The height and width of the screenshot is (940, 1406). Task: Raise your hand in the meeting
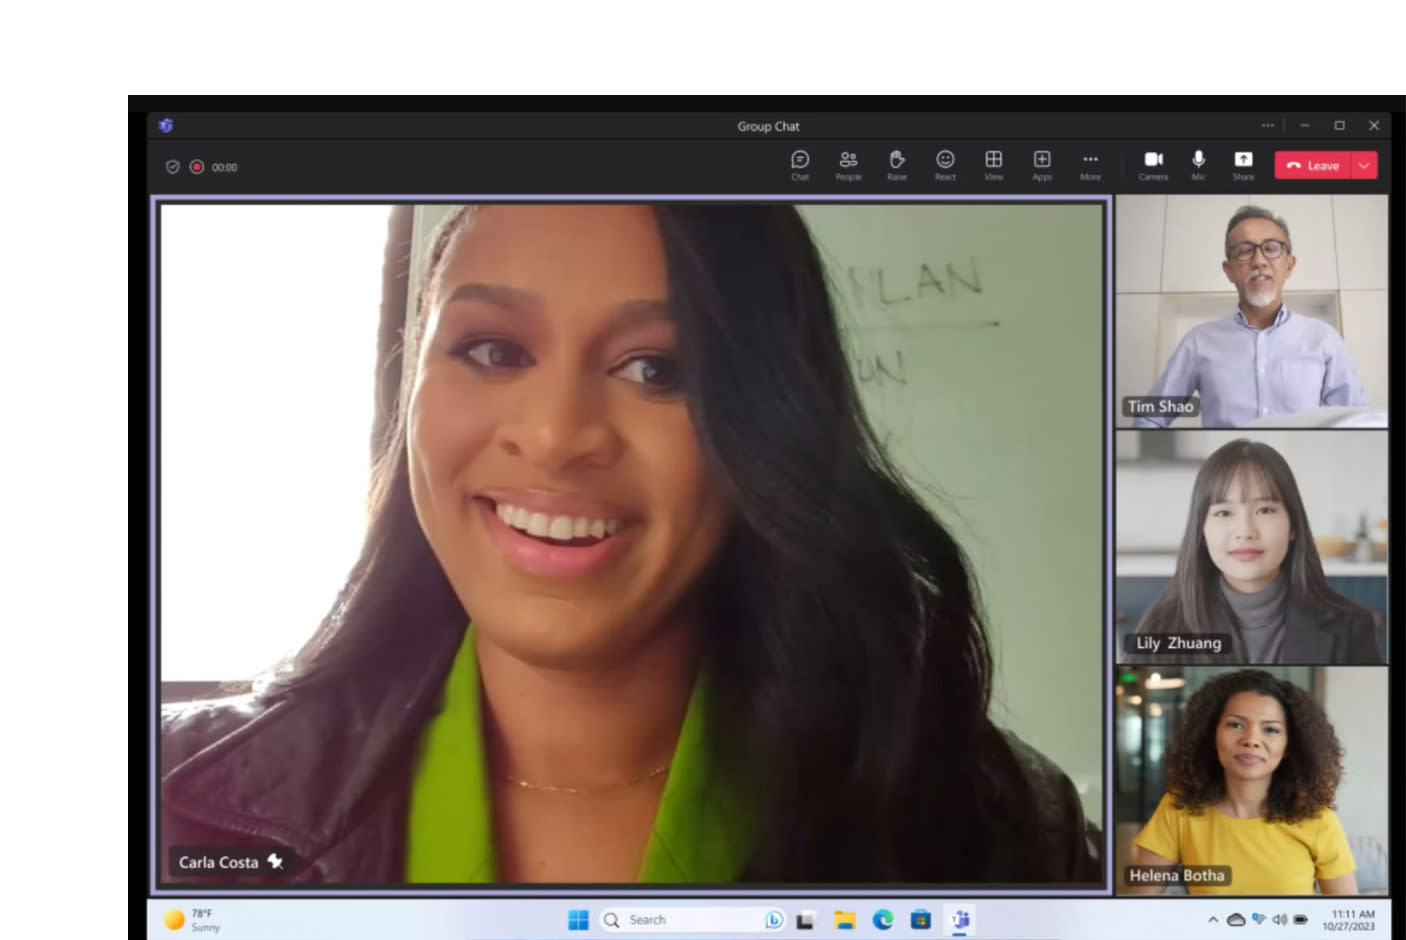click(x=897, y=164)
